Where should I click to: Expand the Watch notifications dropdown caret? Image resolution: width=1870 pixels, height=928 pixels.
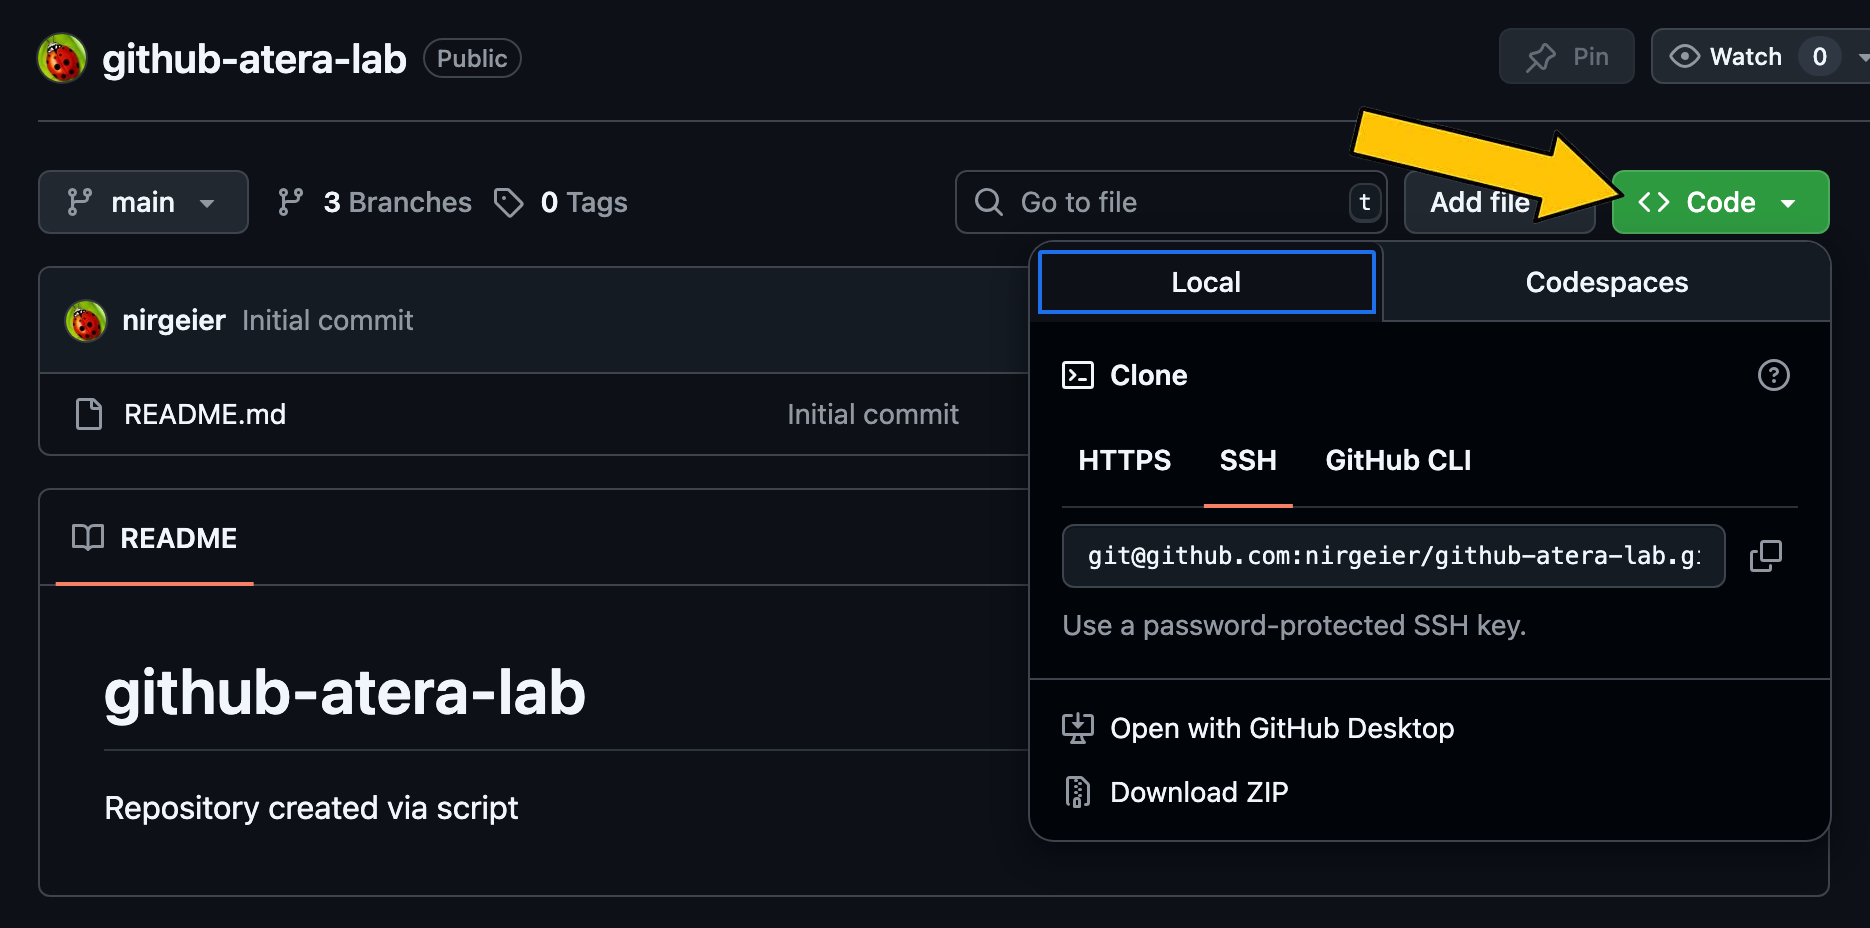[x=1862, y=57]
